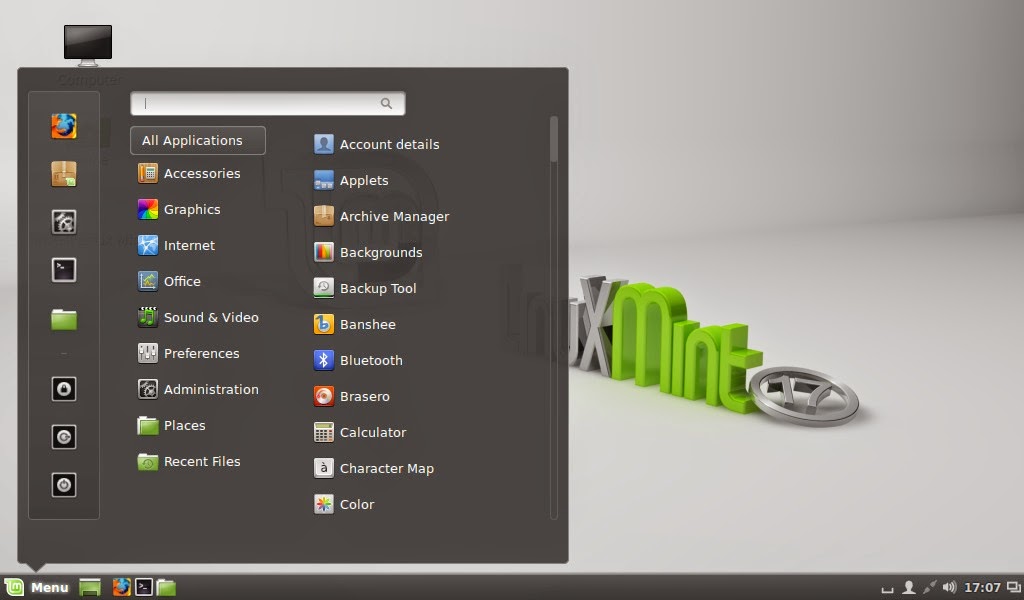1024x600 pixels.
Task: Choose the Administration category
Action: click(198, 389)
